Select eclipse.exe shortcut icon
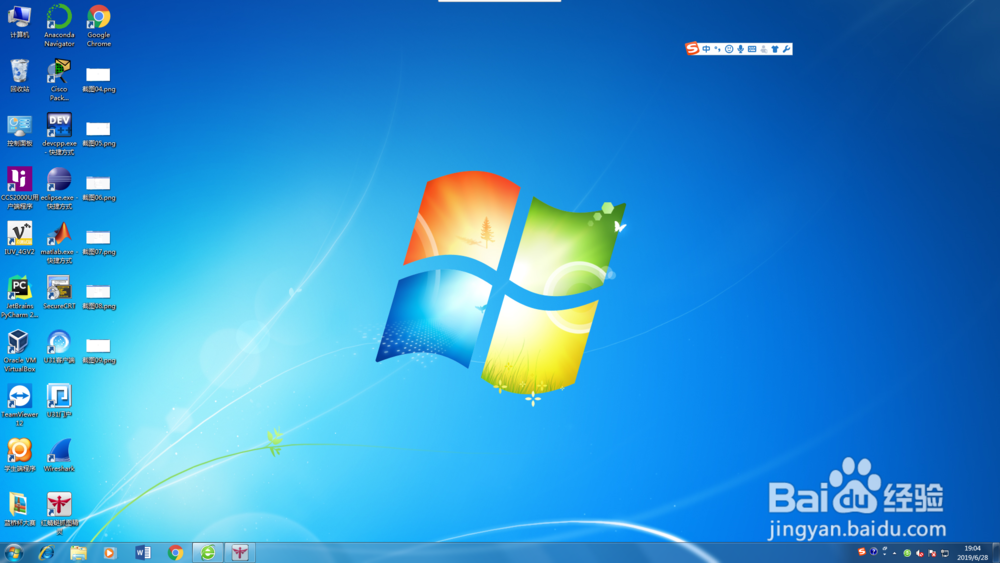 [59, 188]
